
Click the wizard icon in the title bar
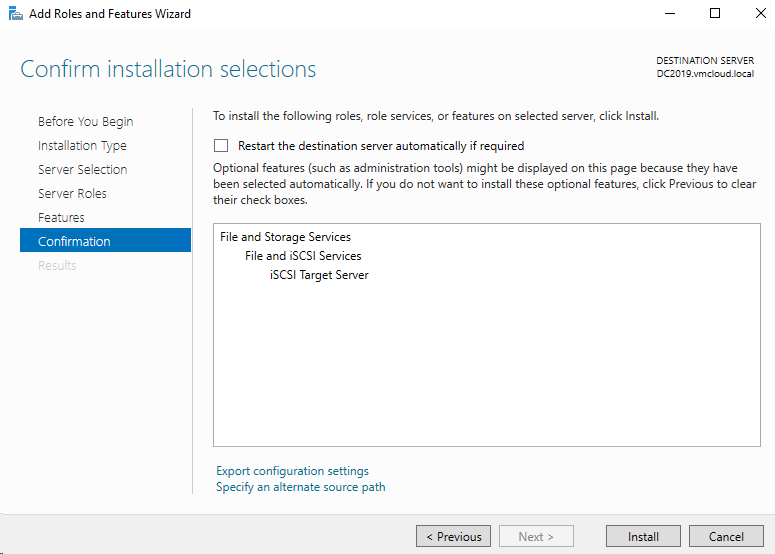14,14
